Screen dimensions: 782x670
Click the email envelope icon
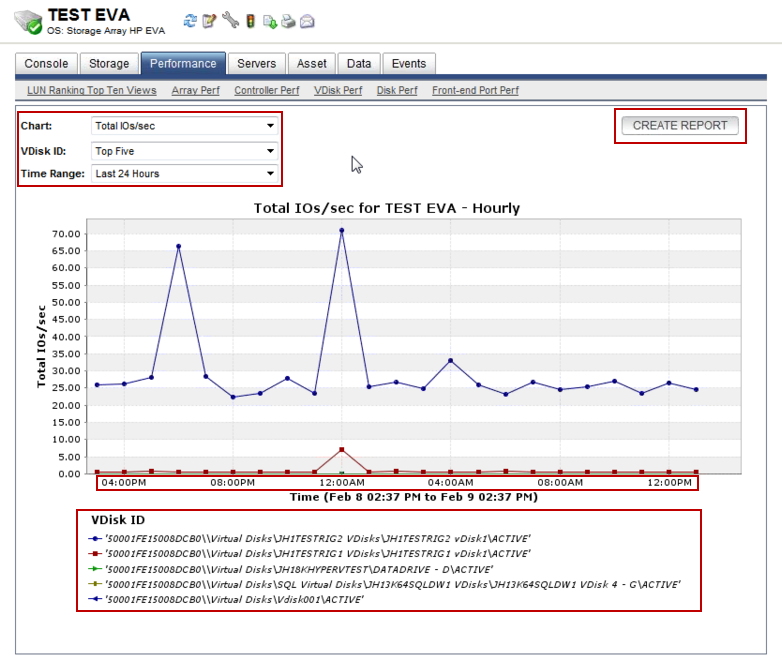(307, 21)
